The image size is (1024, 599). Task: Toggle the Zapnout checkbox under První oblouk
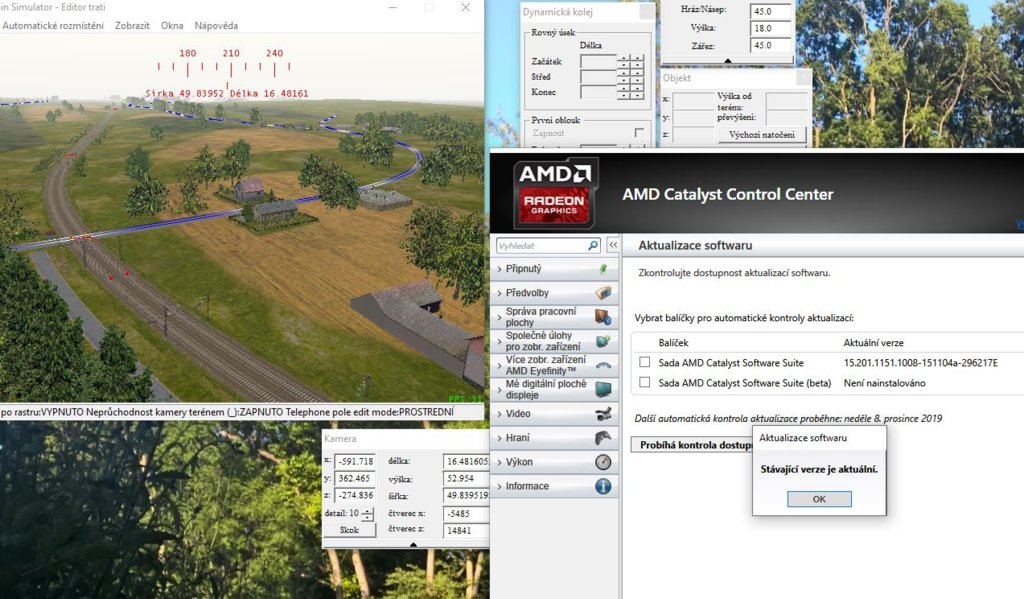(x=639, y=133)
